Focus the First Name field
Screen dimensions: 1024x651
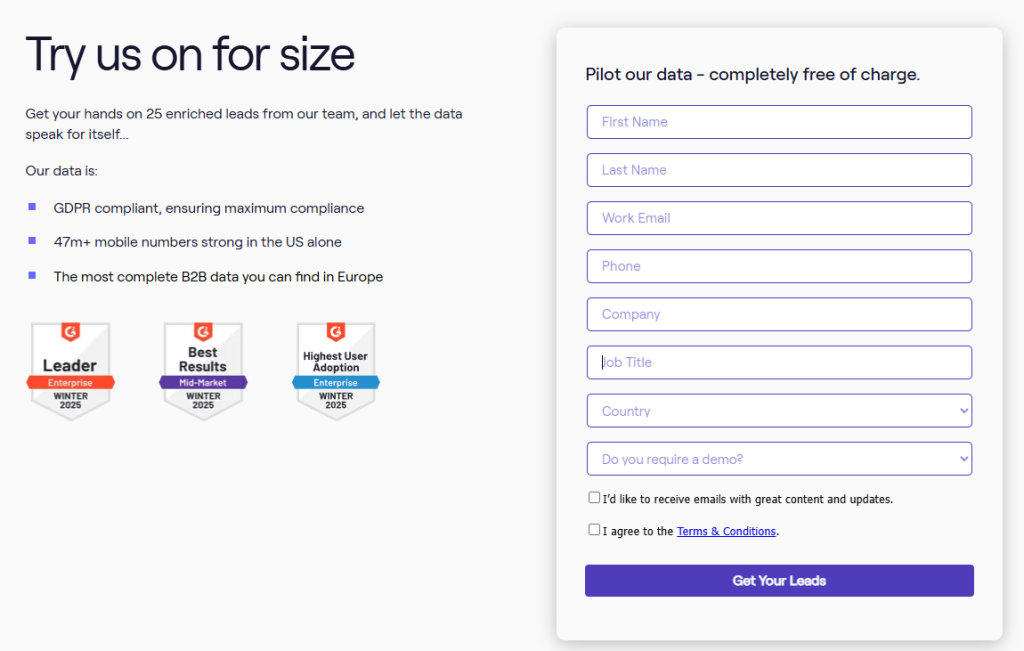point(779,122)
